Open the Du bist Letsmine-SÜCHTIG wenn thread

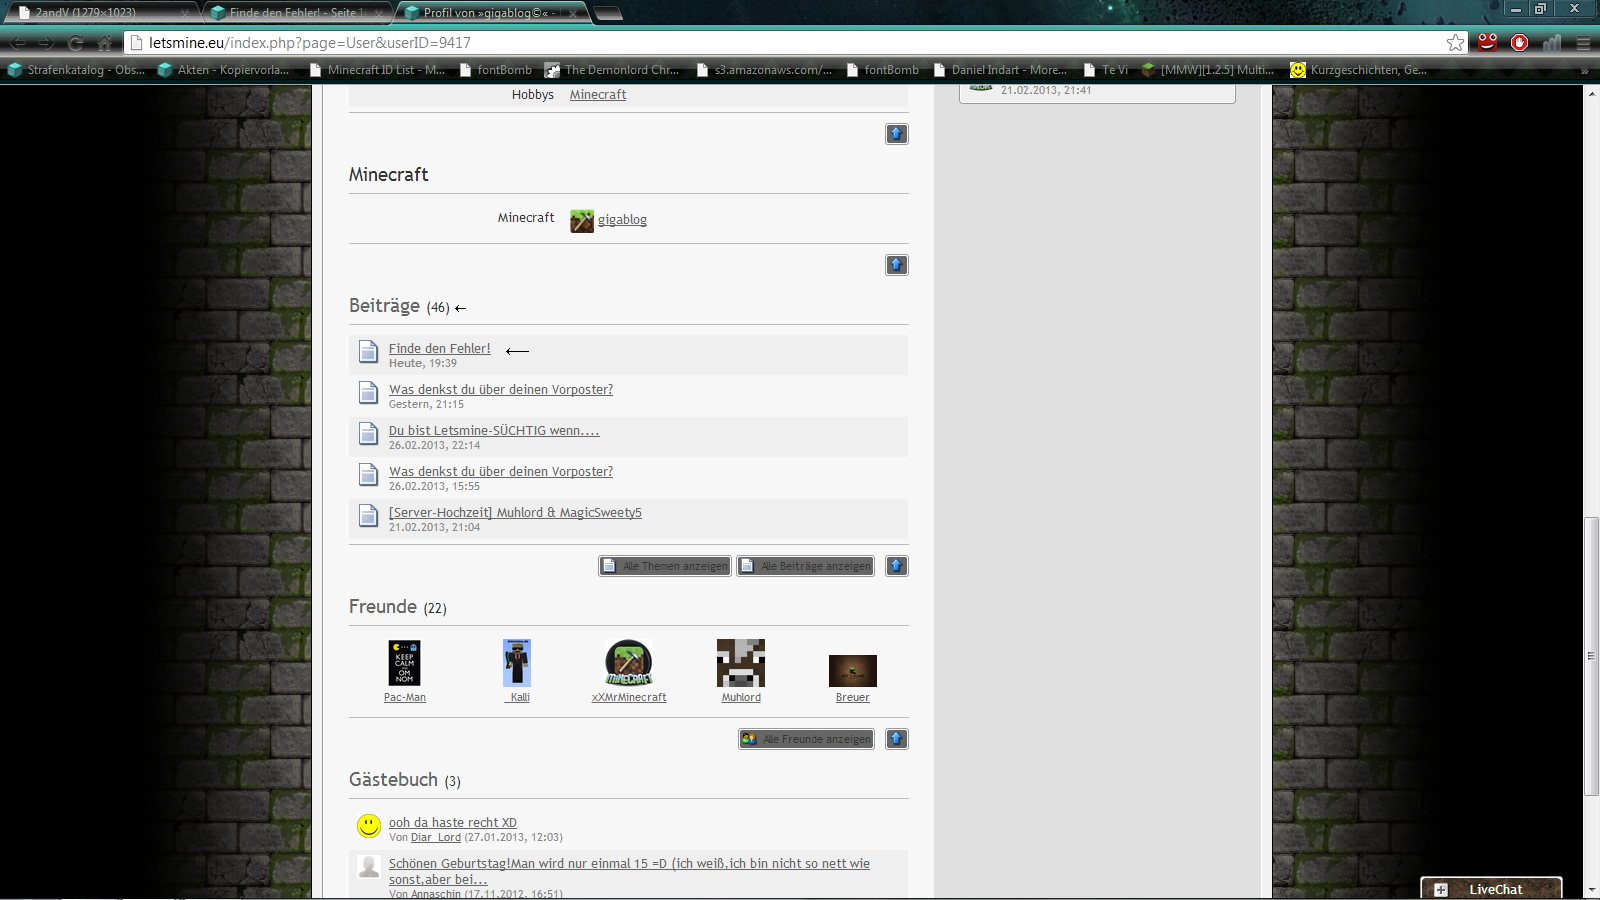pyautogui.click(x=494, y=431)
